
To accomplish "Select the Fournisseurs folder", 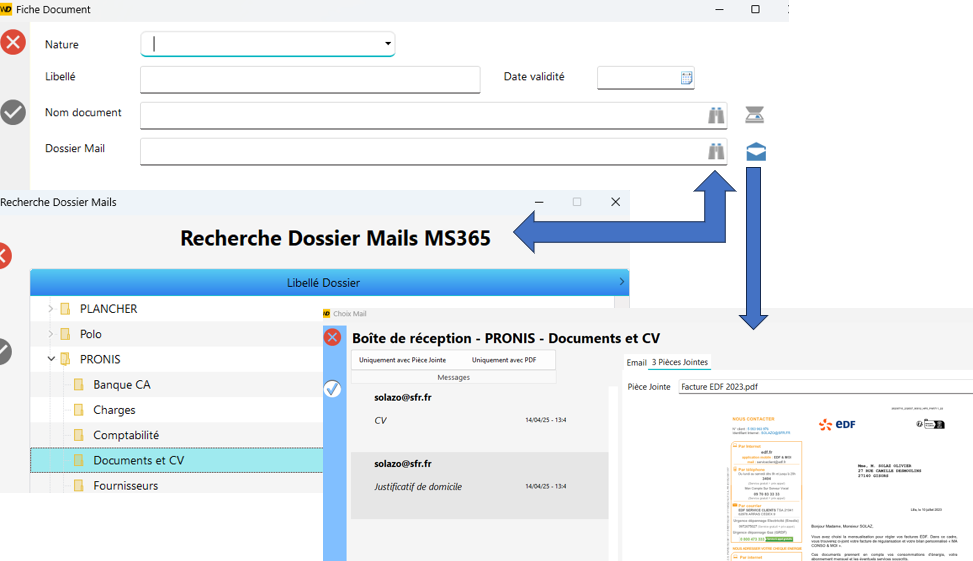I will [177, 485].
